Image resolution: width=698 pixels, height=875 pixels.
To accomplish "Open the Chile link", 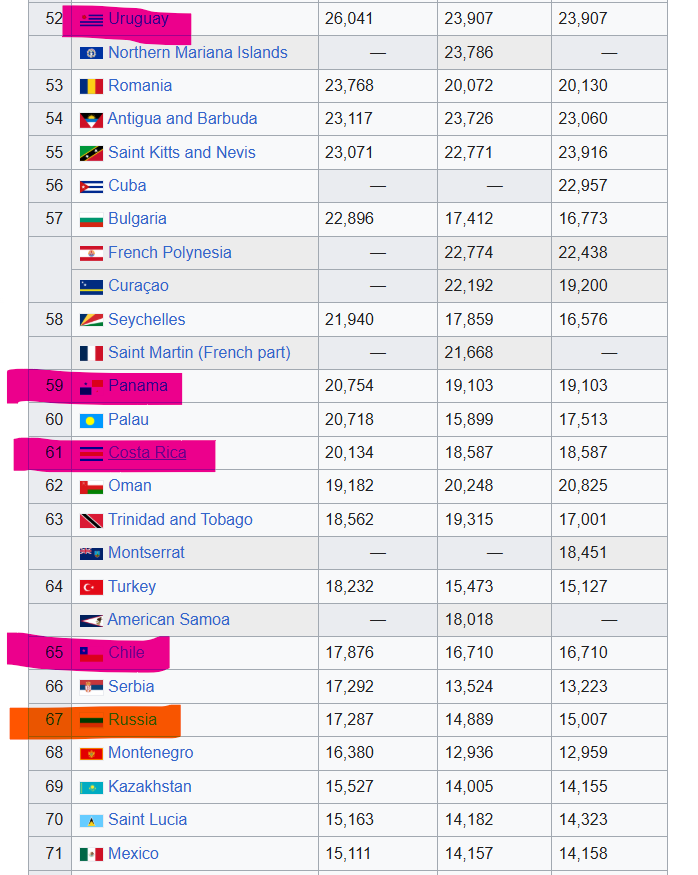I will click(x=126, y=653).
